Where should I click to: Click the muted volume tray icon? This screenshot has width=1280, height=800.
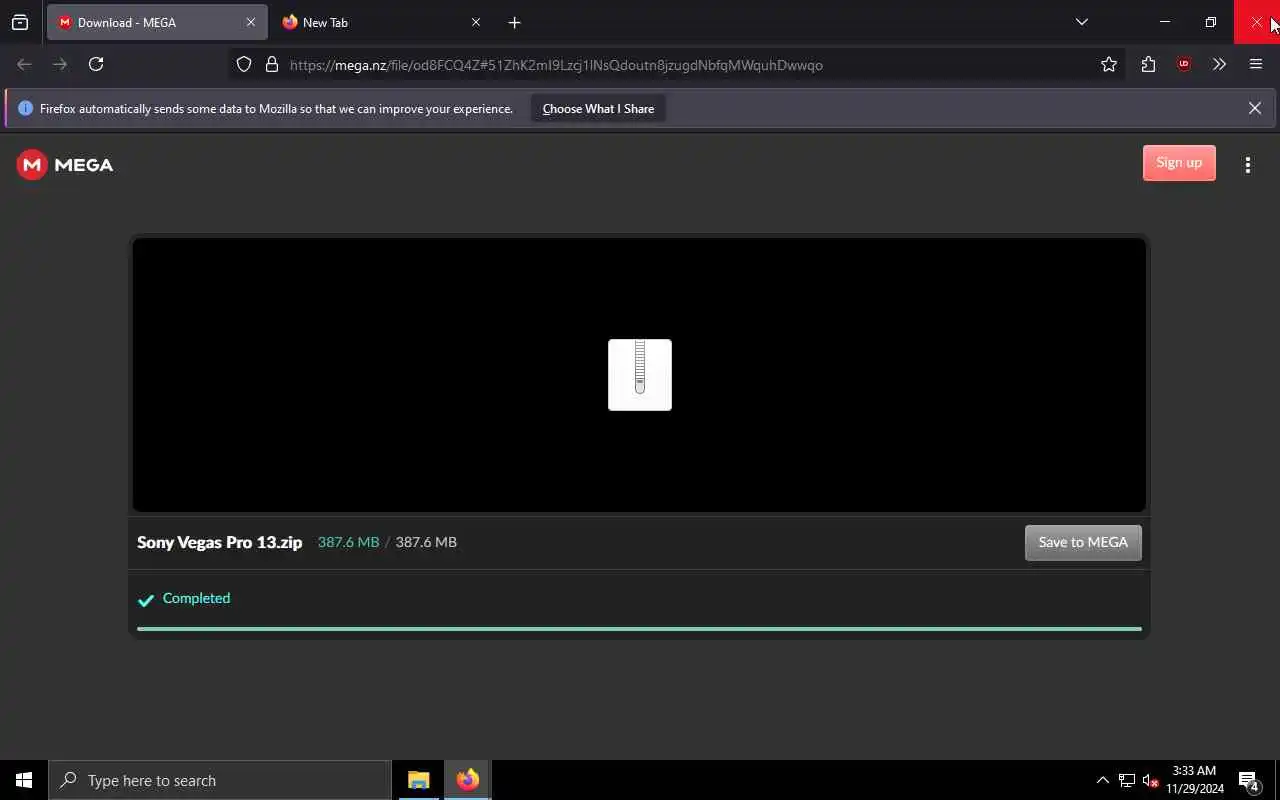coord(1150,780)
